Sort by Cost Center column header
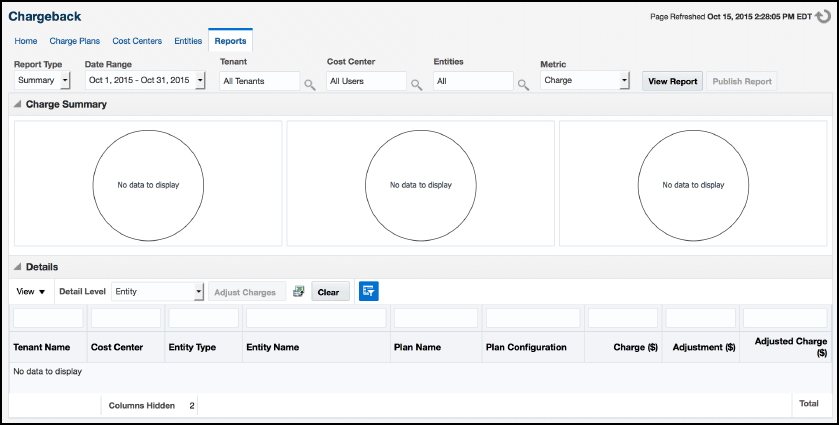Screen dimensions: 839x425 coord(126,347)
